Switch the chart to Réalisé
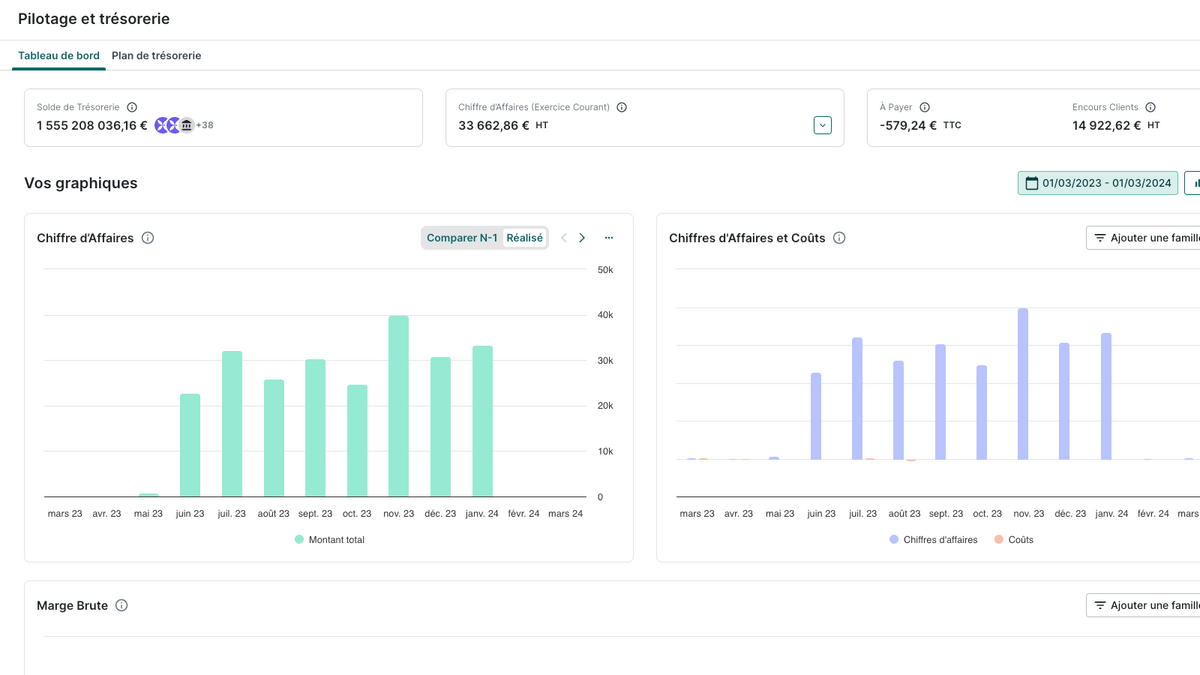Screen dimensions: 1200x675 [x=525, y=238]
